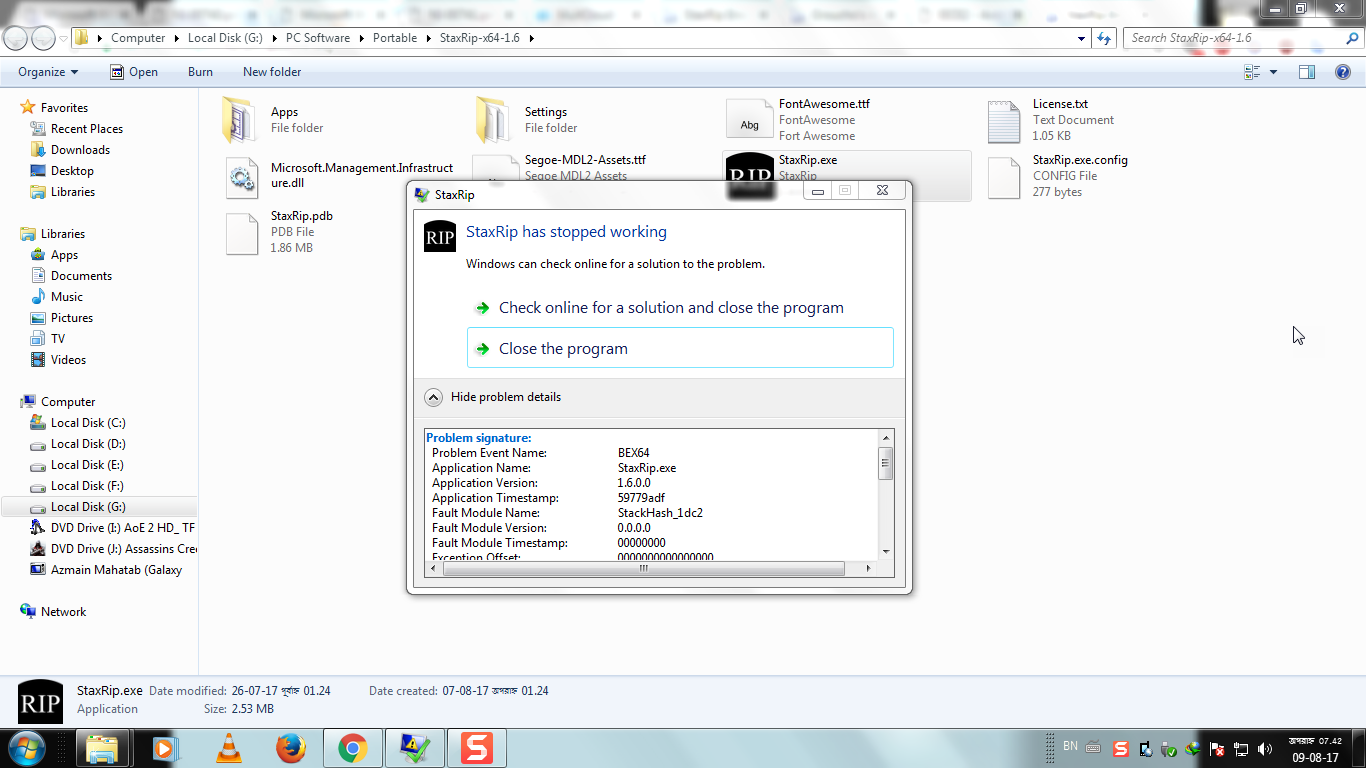Viewport: 1366px width, 768px height.
Task: Click the BN language indicator
Action: click(x=1070, y=746)
